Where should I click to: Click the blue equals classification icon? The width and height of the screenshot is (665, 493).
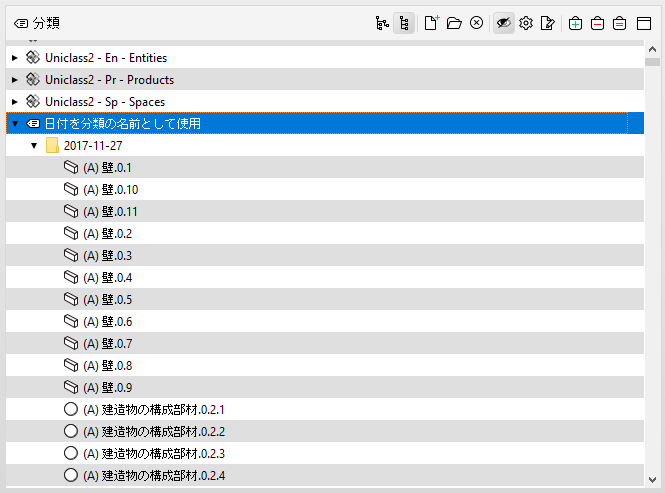(619, 23)
